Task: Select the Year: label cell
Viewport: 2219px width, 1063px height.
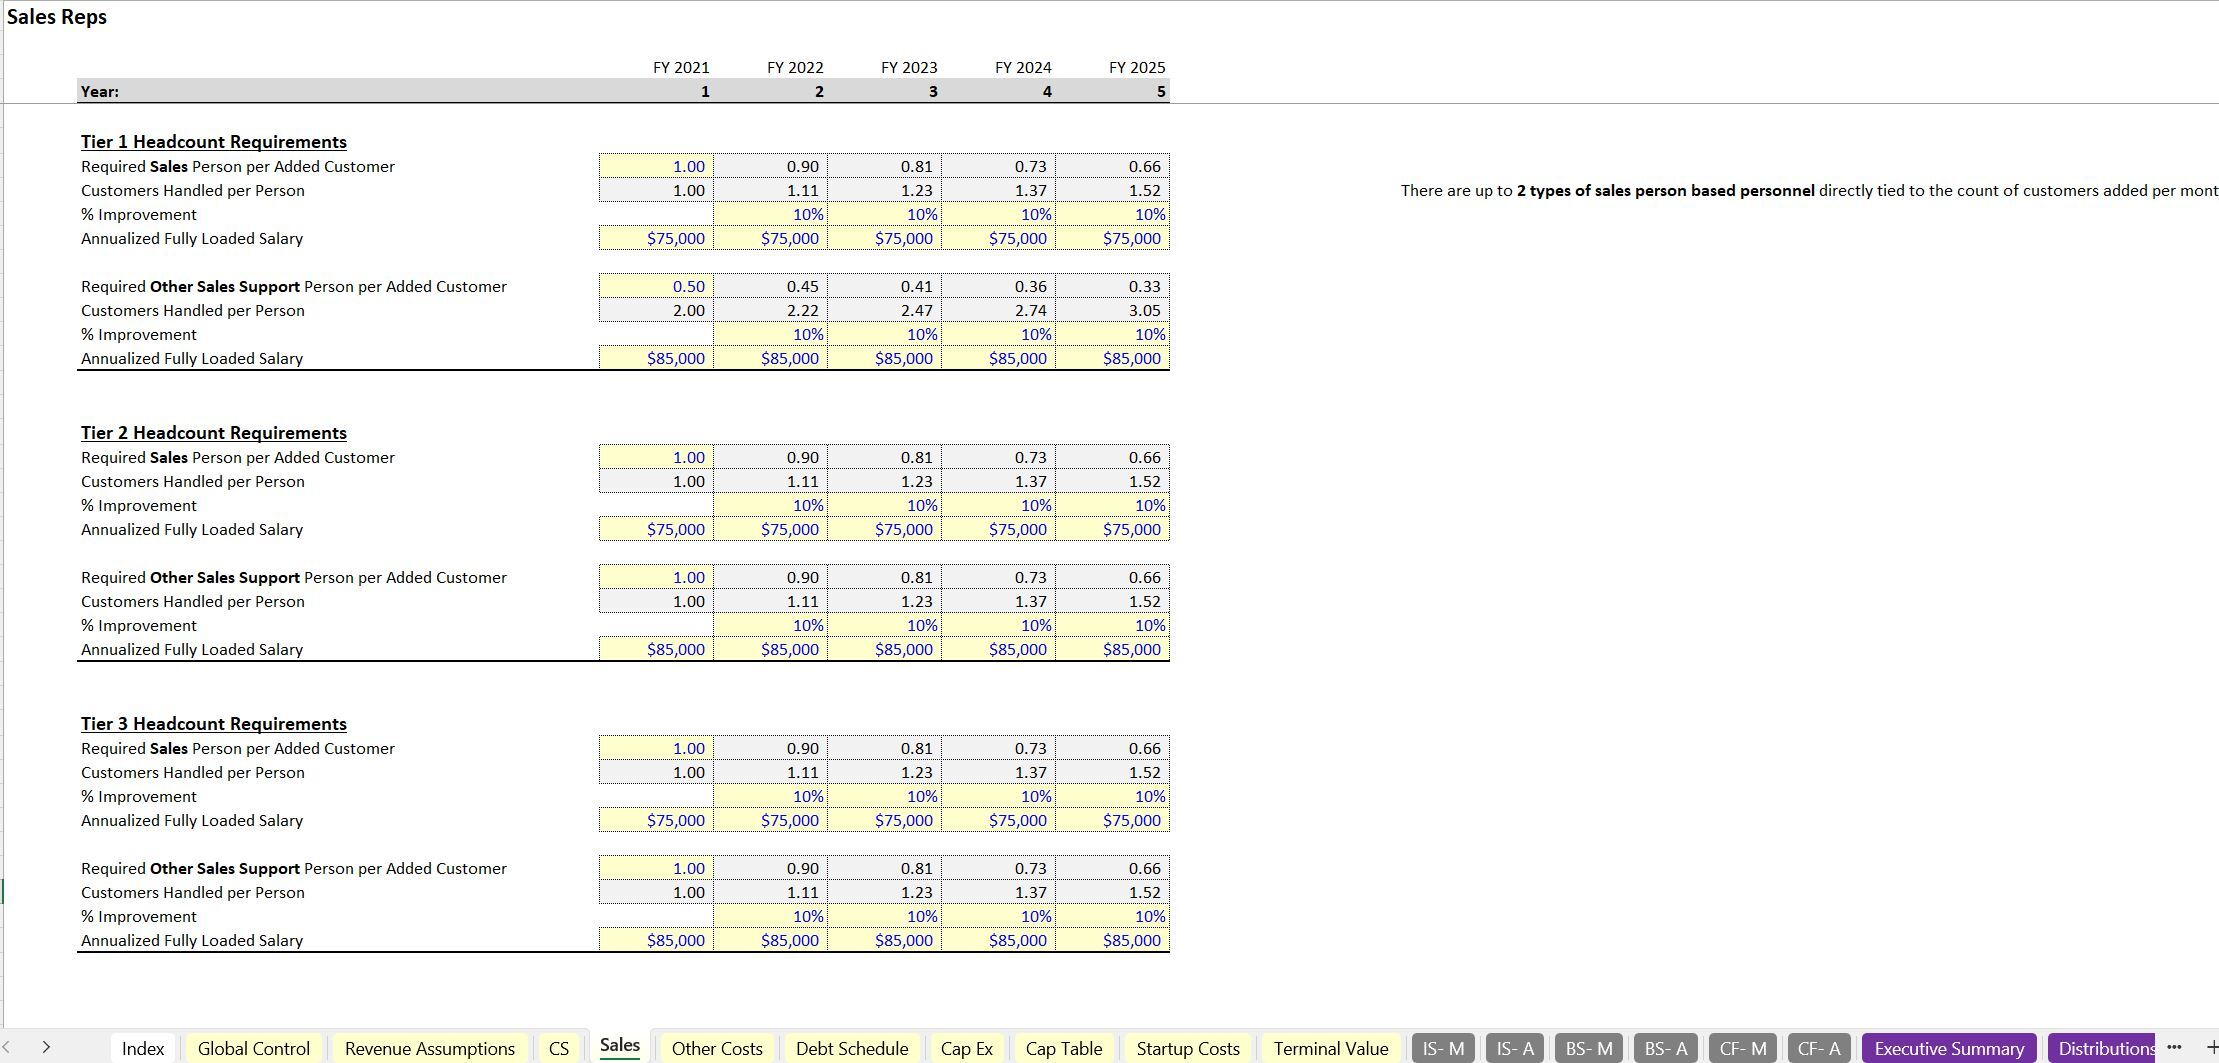Action: tap(100, 91)
